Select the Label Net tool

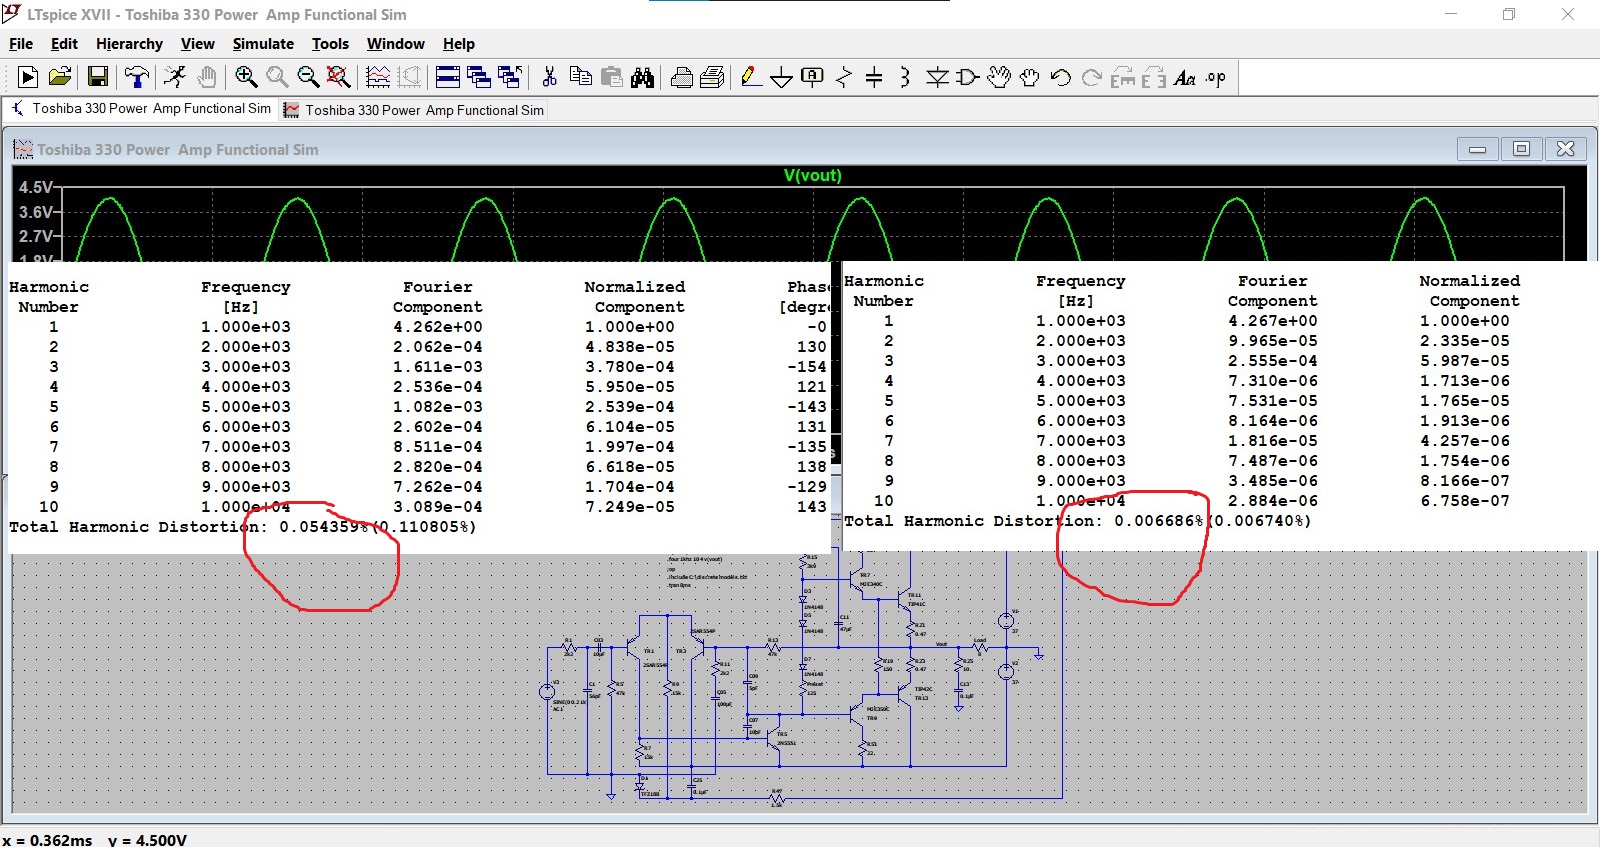(x=813, y=77)
